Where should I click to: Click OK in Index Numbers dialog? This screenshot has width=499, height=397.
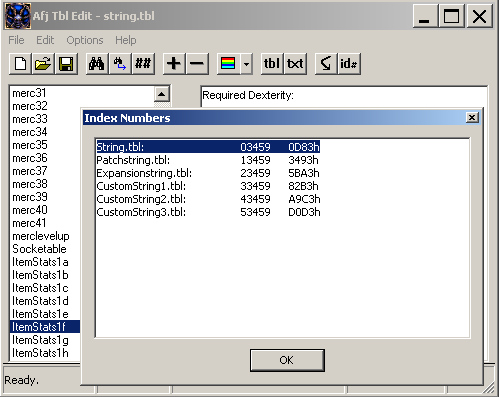[287, 360]
